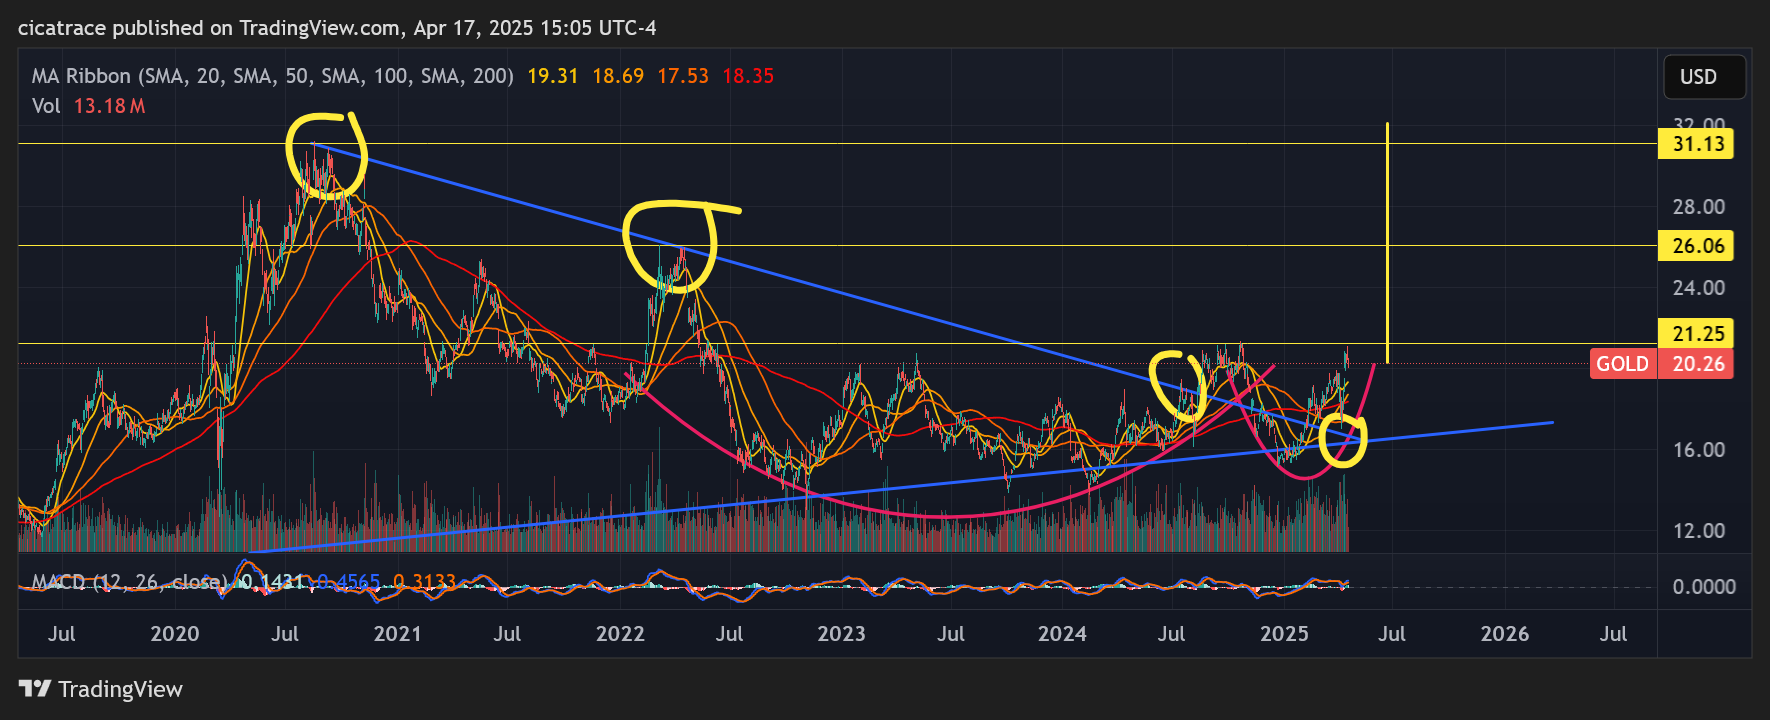The height and width of the screenshot is (720, 1770).
Task: Click the 2020 time axis label
Action: coord(175,634)
